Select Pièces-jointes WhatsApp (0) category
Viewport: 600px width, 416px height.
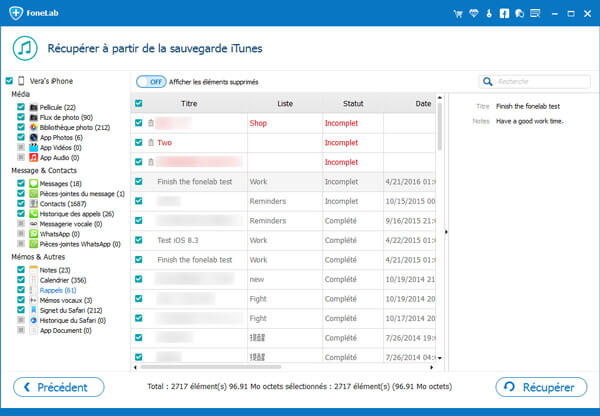[x=80, y=244]
